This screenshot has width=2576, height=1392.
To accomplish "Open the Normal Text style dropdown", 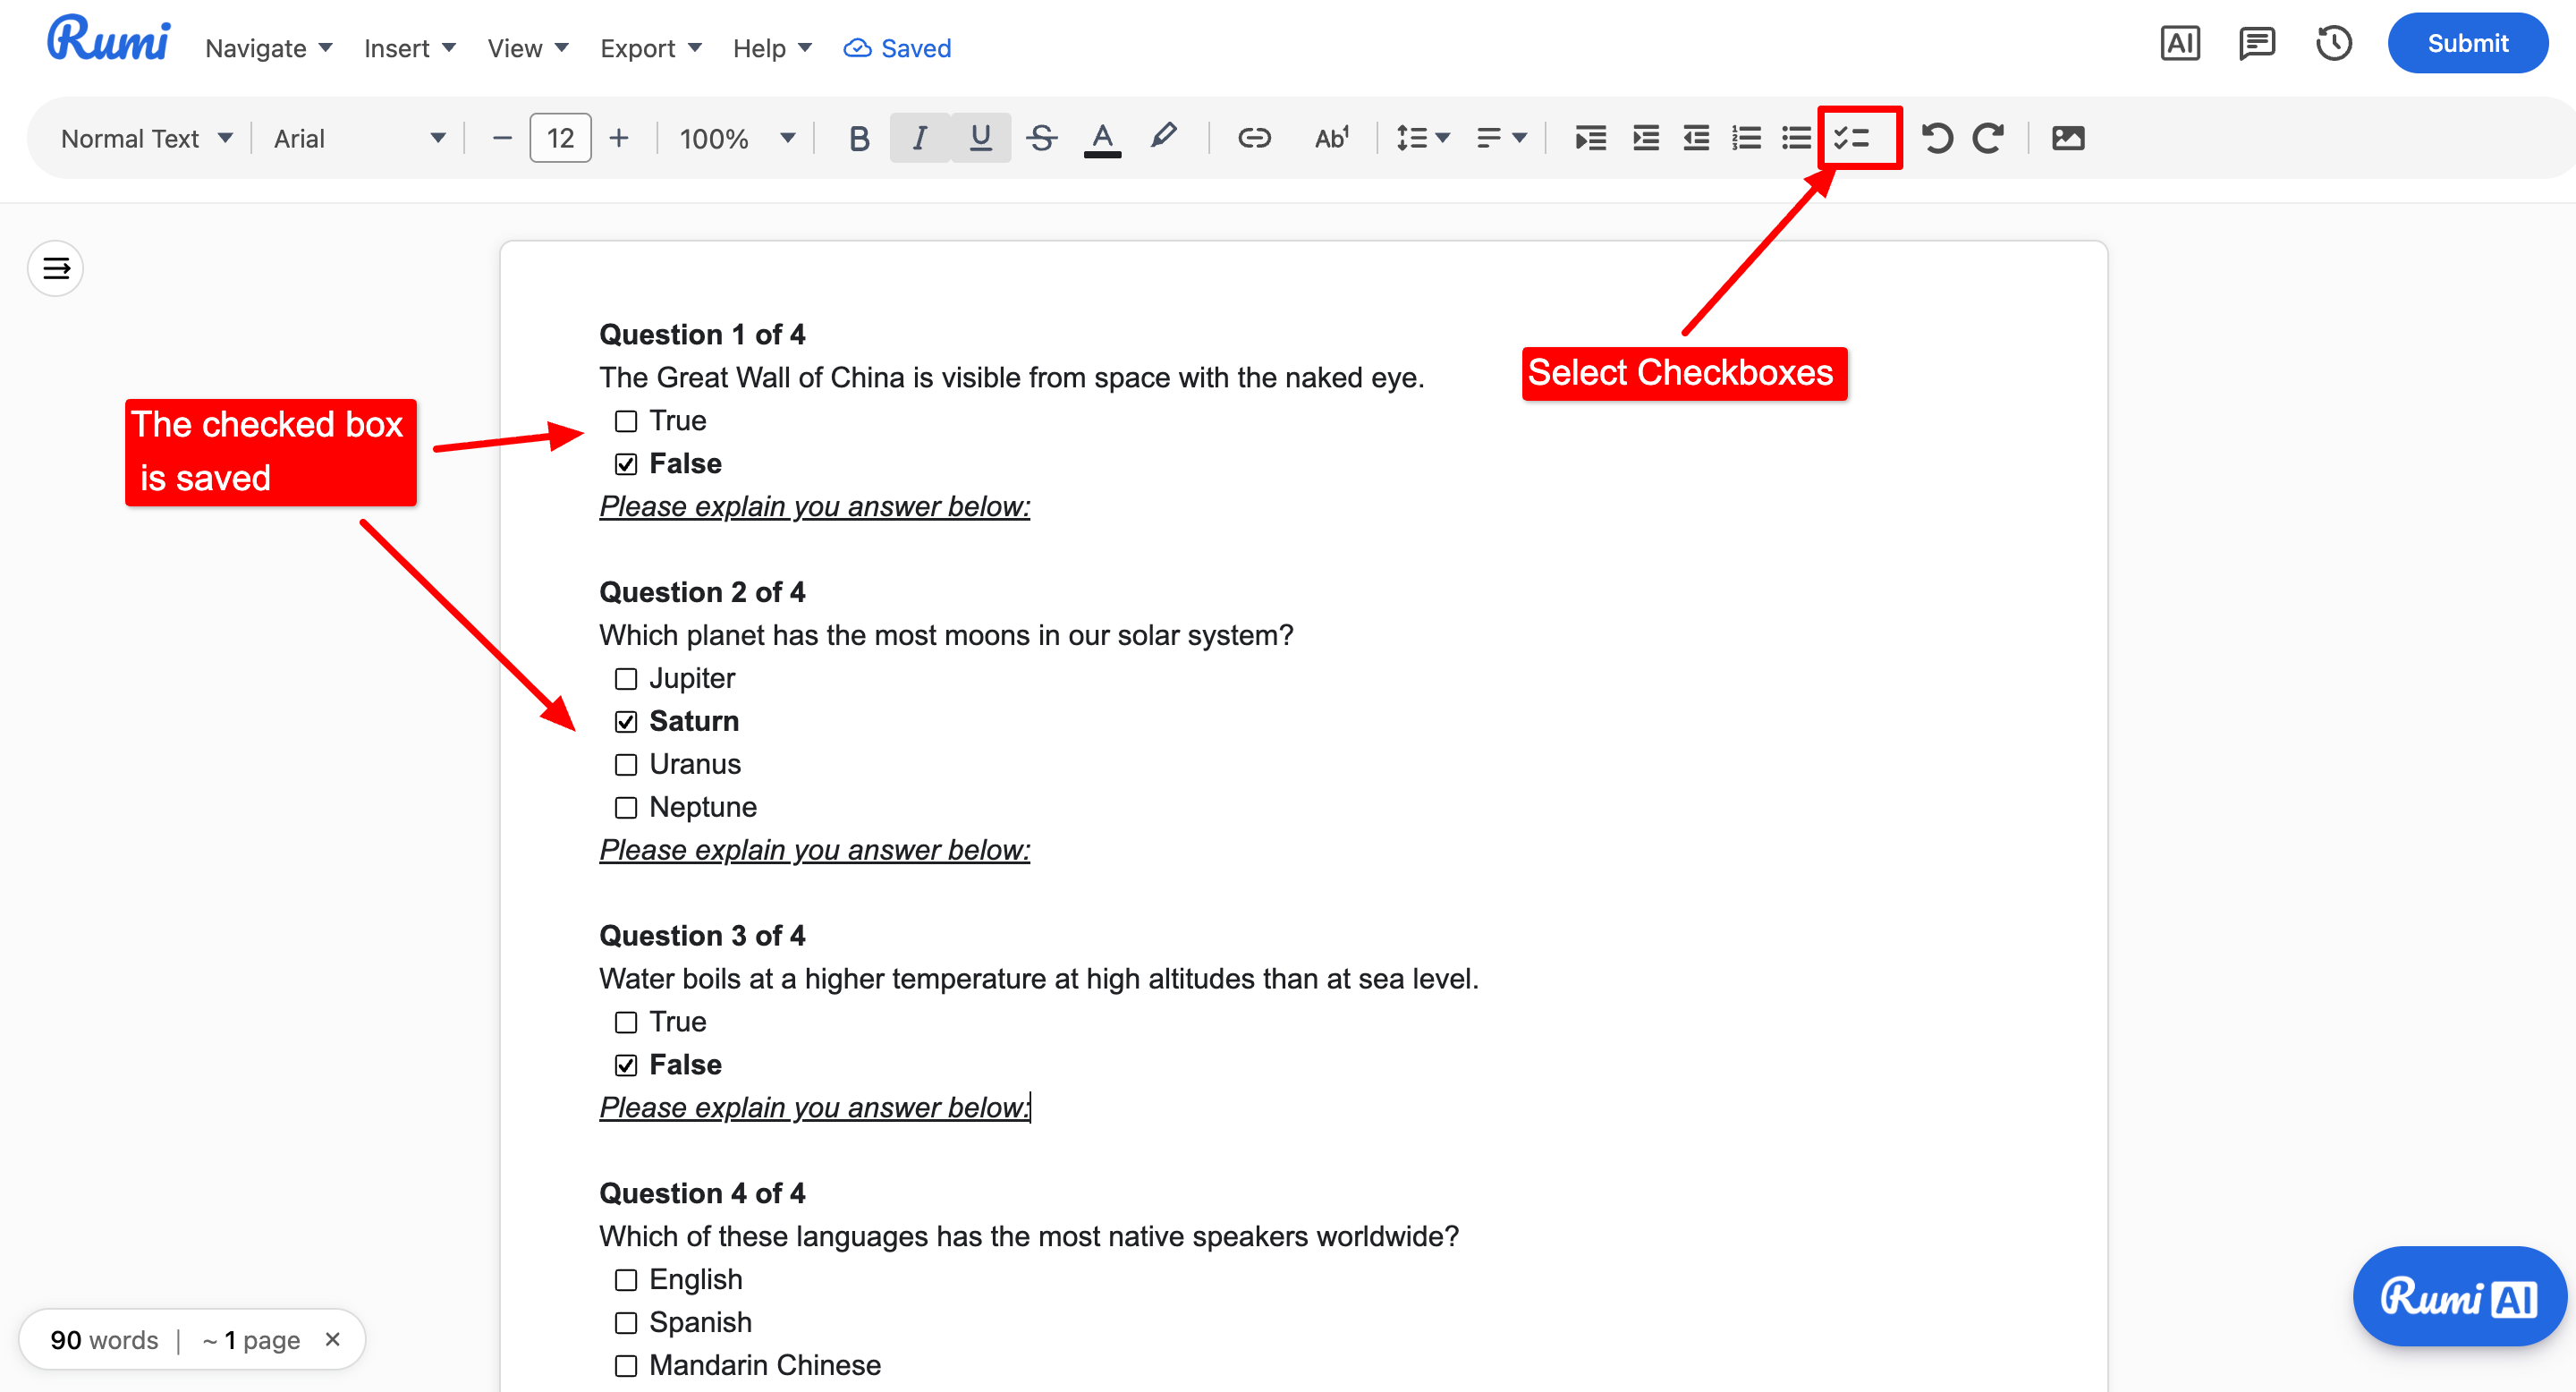I will [147, 138].
